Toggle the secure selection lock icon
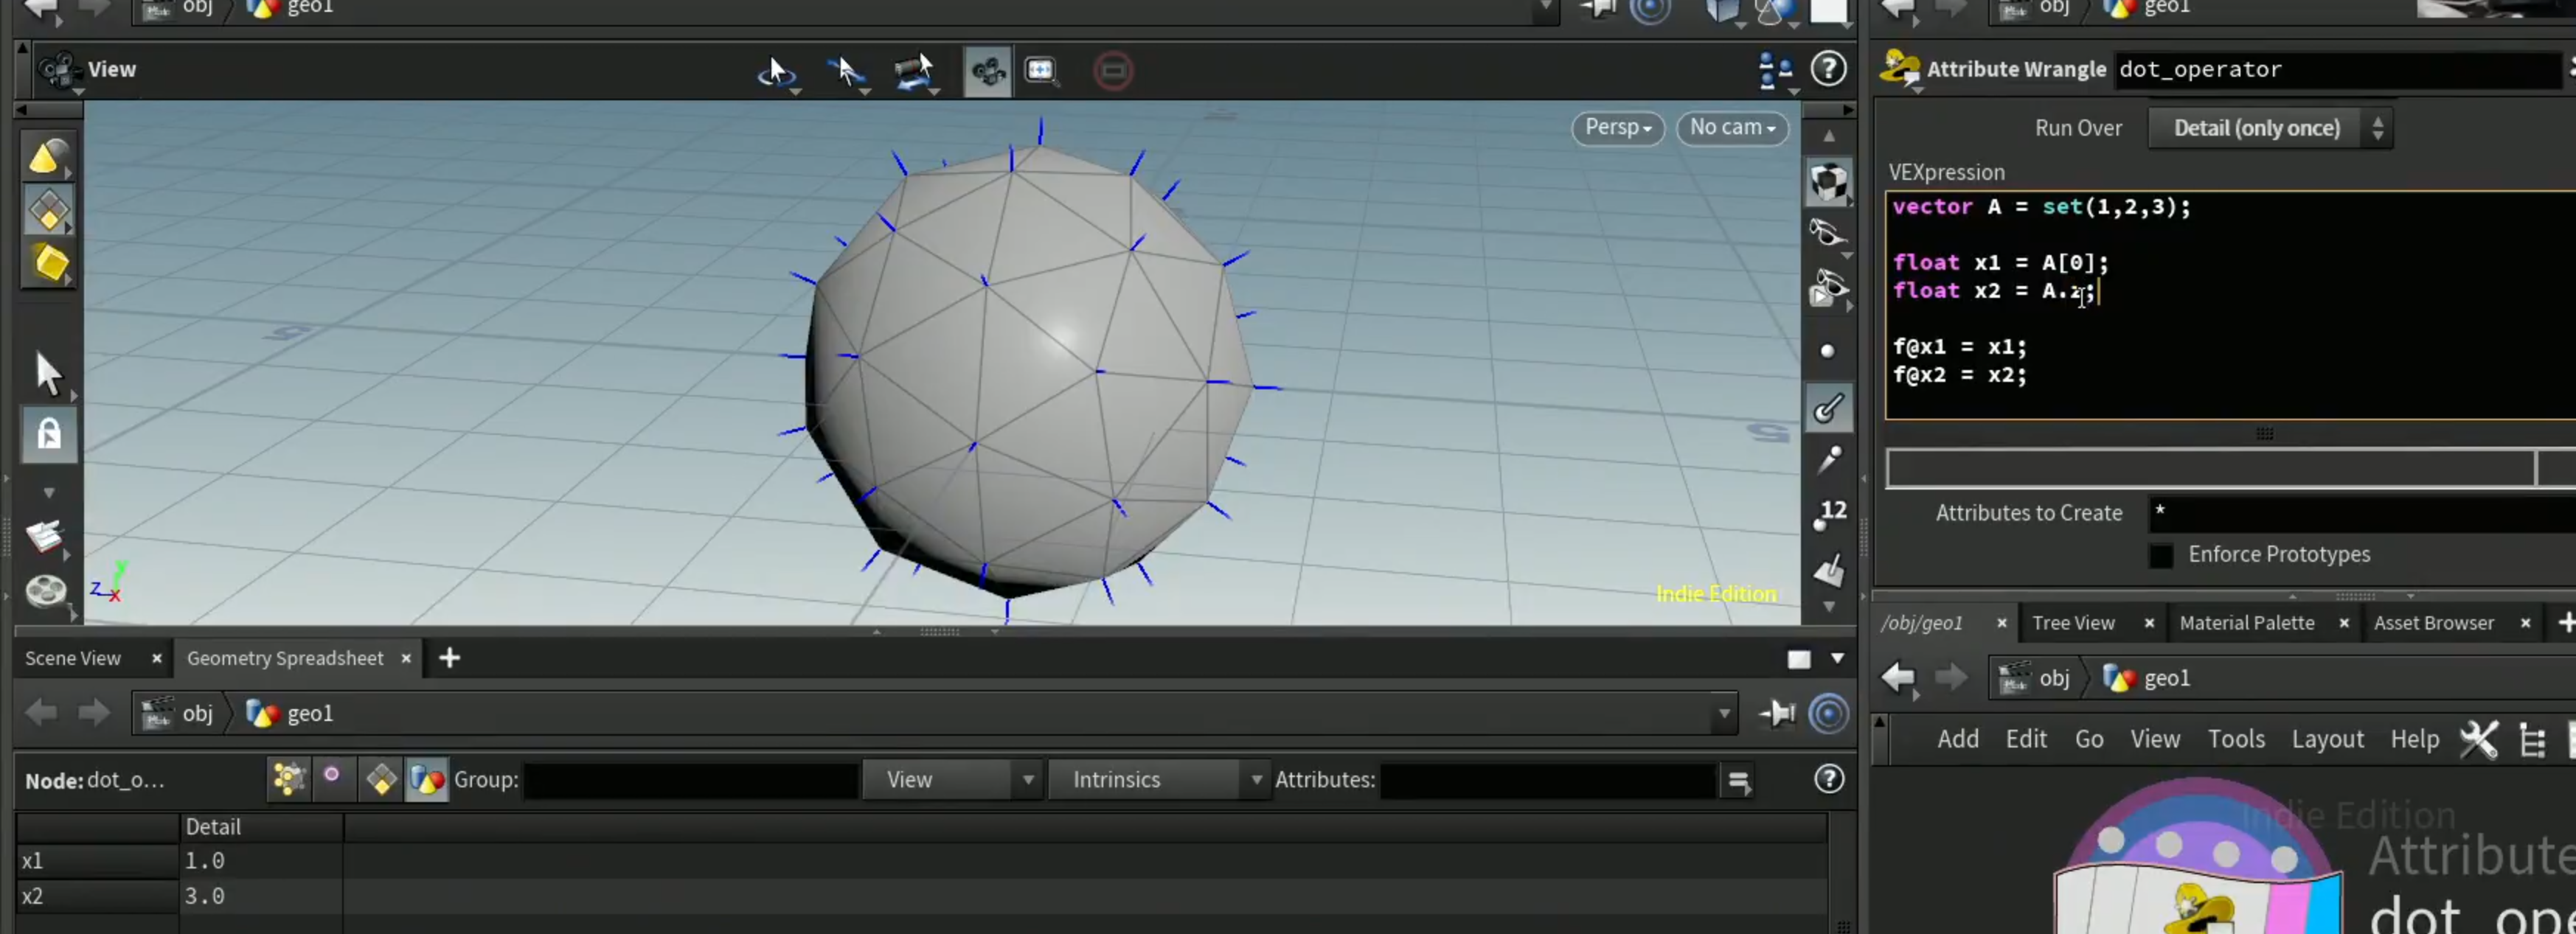Screen dimensions: 2576x934 pos(49,435)
